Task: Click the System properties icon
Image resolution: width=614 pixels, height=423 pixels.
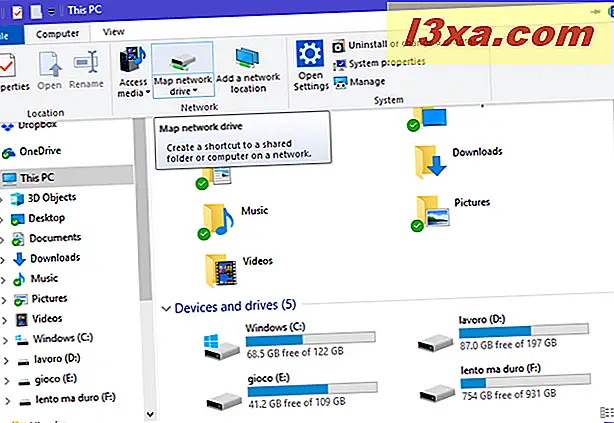Action: coord(340,64)
